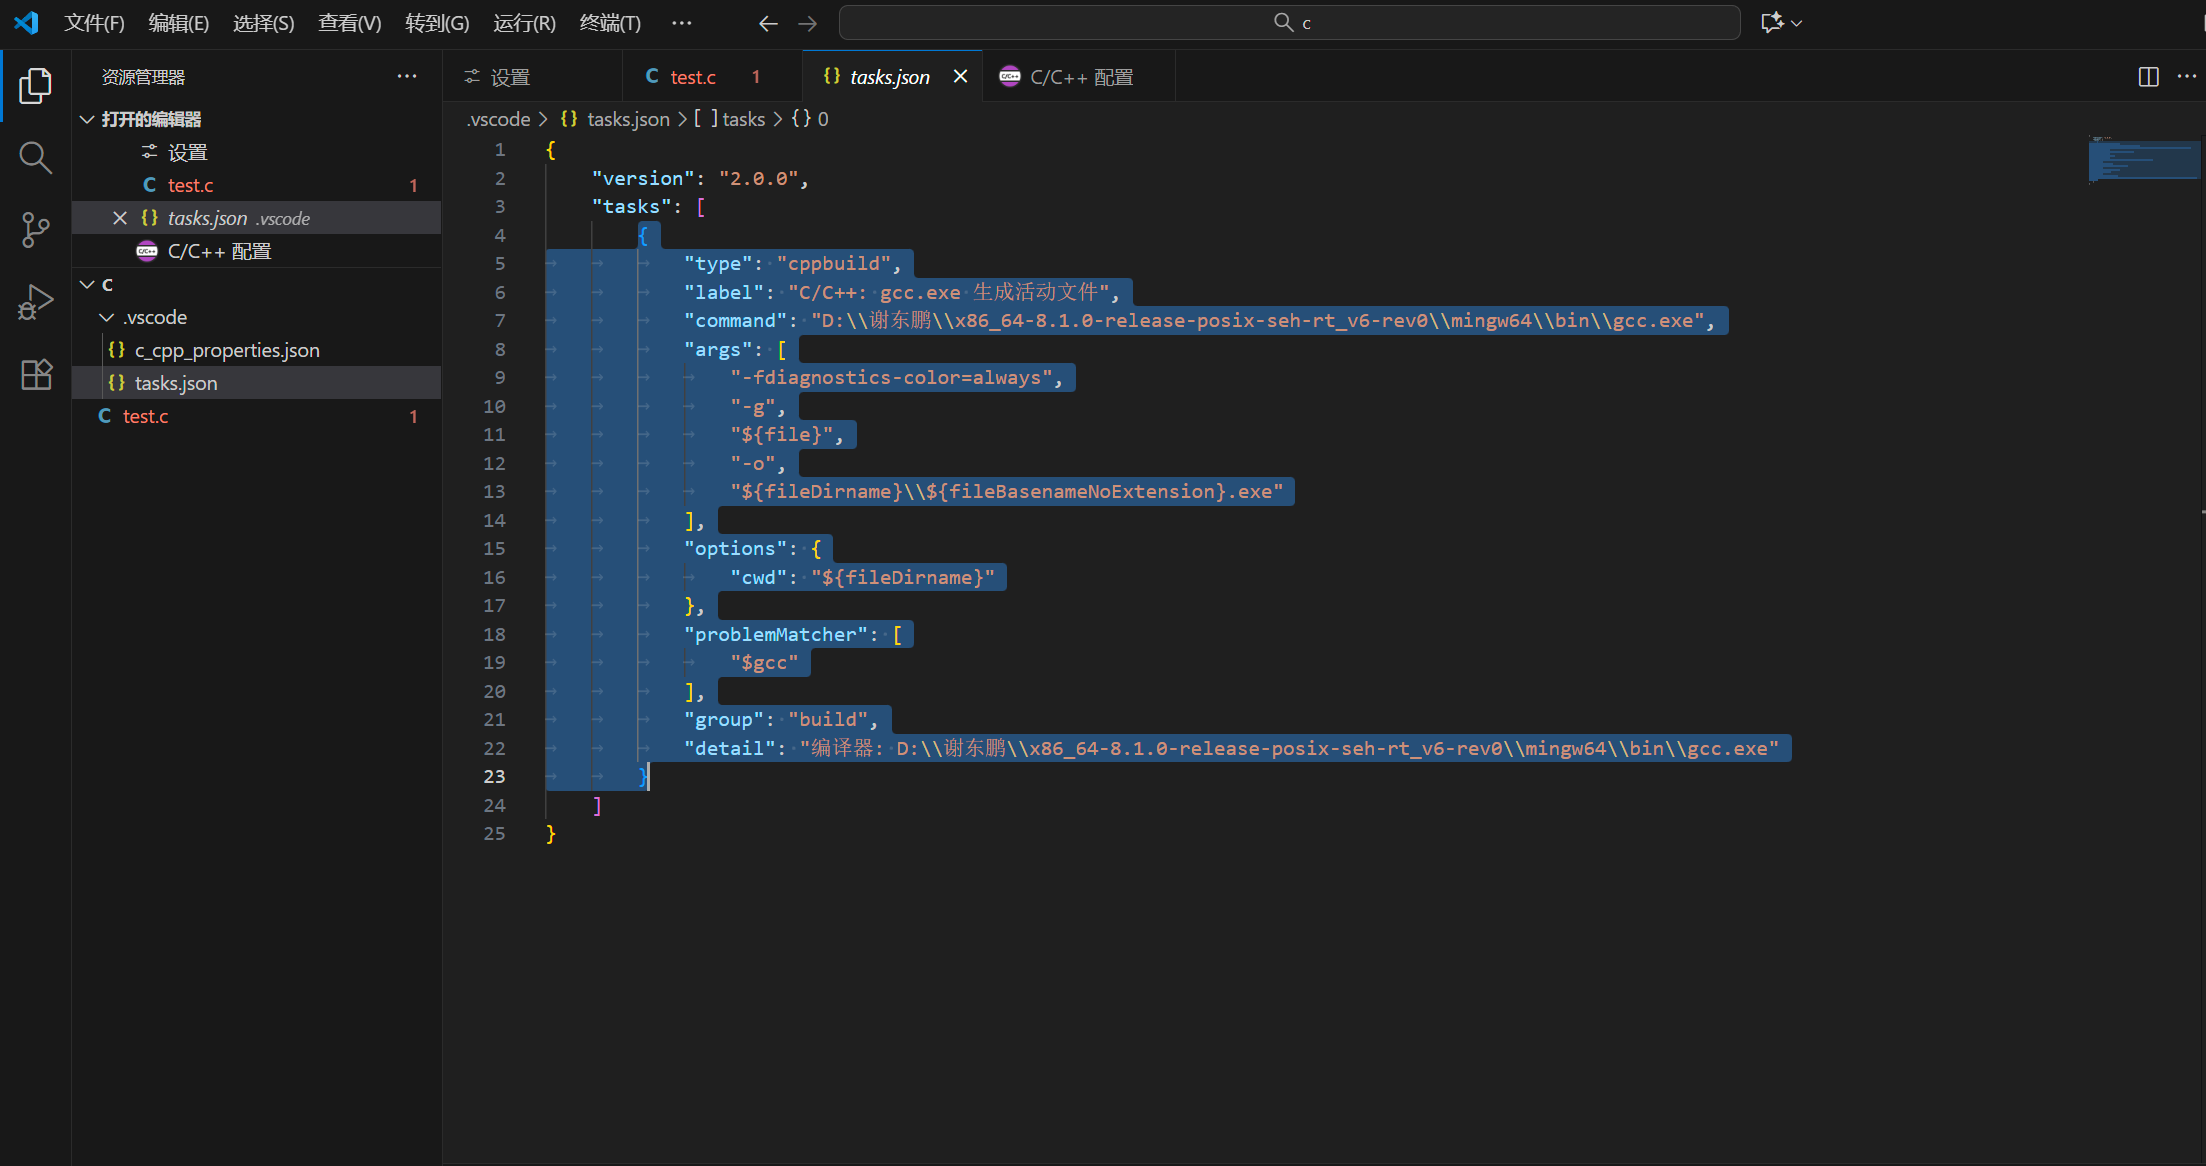Switch to the C/C++ 配置 tab
Screen dimensions: 2206x1166
[1080, 77]
